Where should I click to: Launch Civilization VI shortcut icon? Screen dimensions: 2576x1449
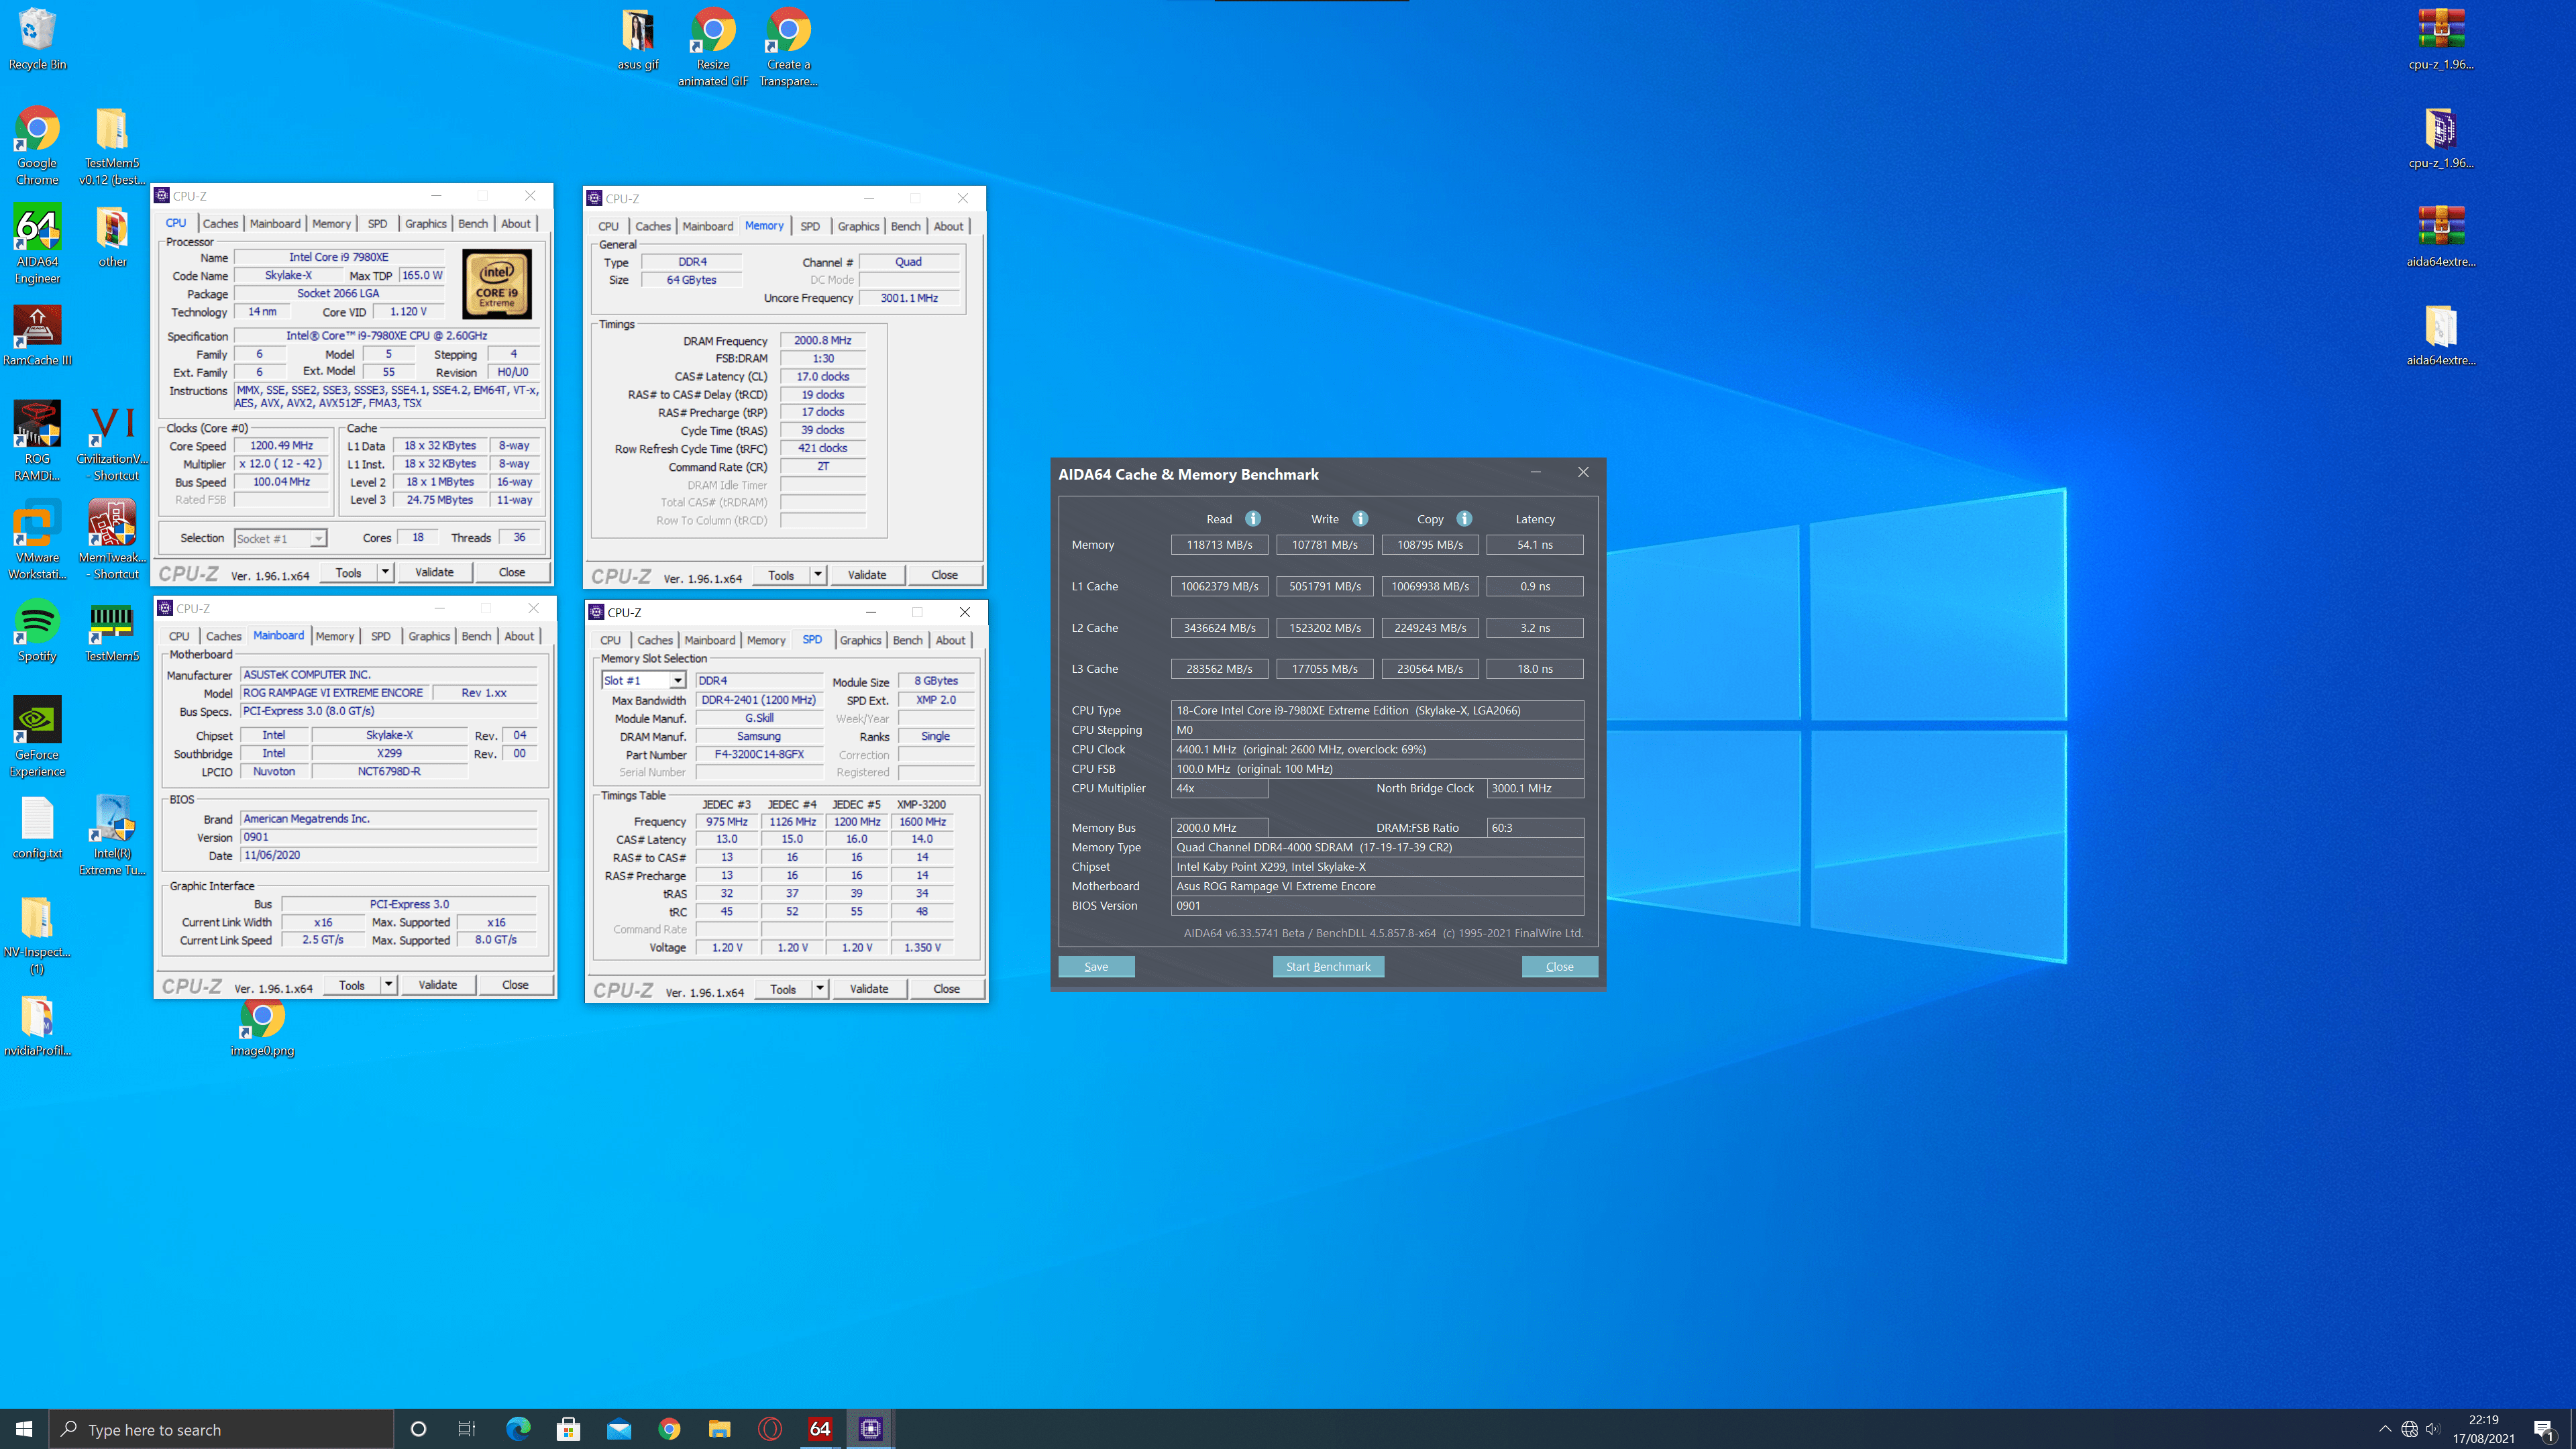(x=112, y=440)
